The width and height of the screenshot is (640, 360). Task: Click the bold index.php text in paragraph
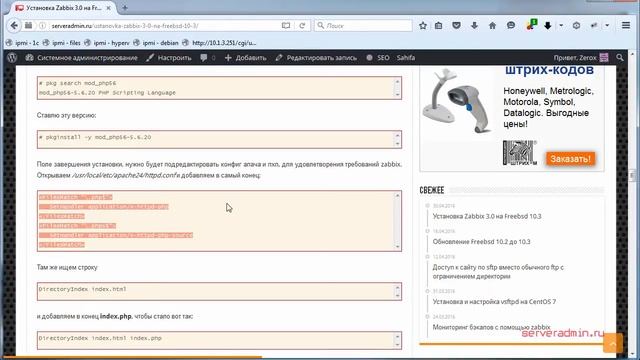[x=116, y=316]
